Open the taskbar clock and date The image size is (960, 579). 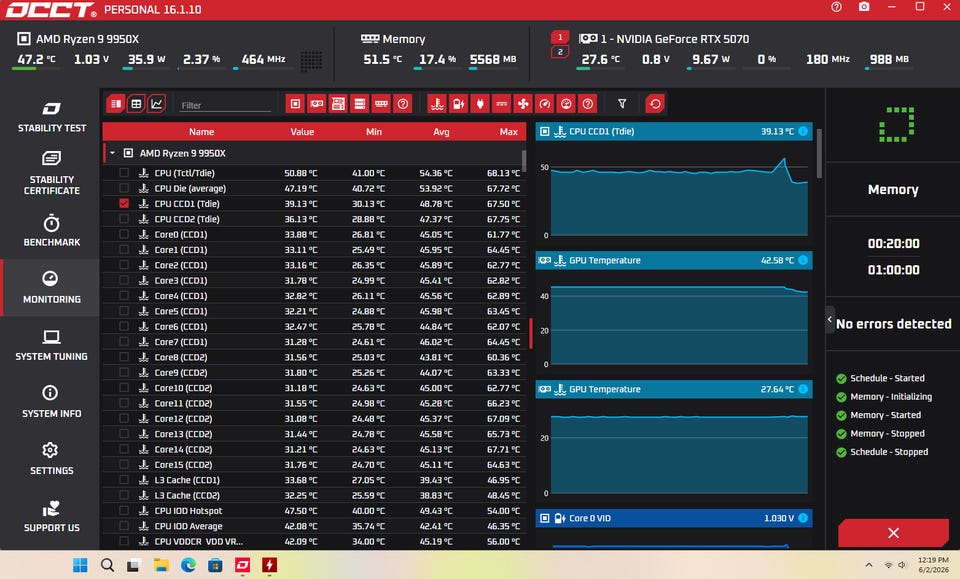[x=933, y=565]
